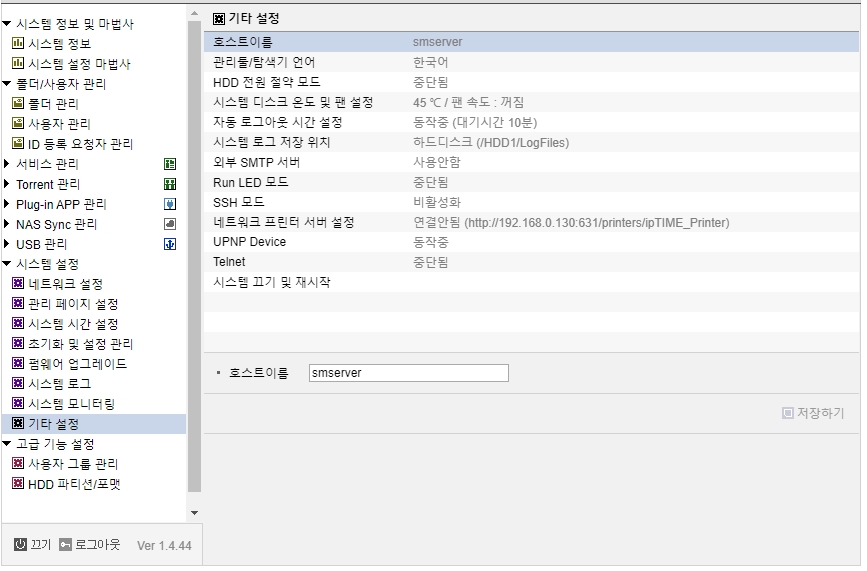Click the NAS Sync 관리 icon
Image resolution: width=867 pixels, height=571 pixels.
pos(170,224)
